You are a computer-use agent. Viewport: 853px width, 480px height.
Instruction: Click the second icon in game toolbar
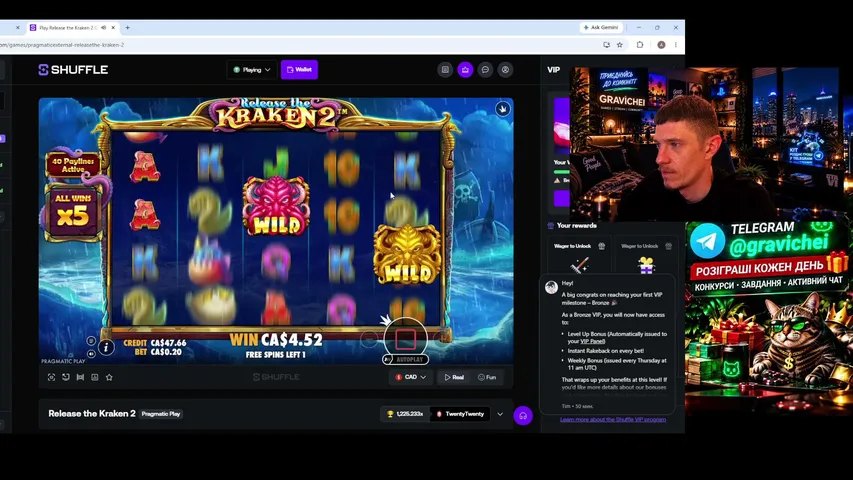point(66,377)
